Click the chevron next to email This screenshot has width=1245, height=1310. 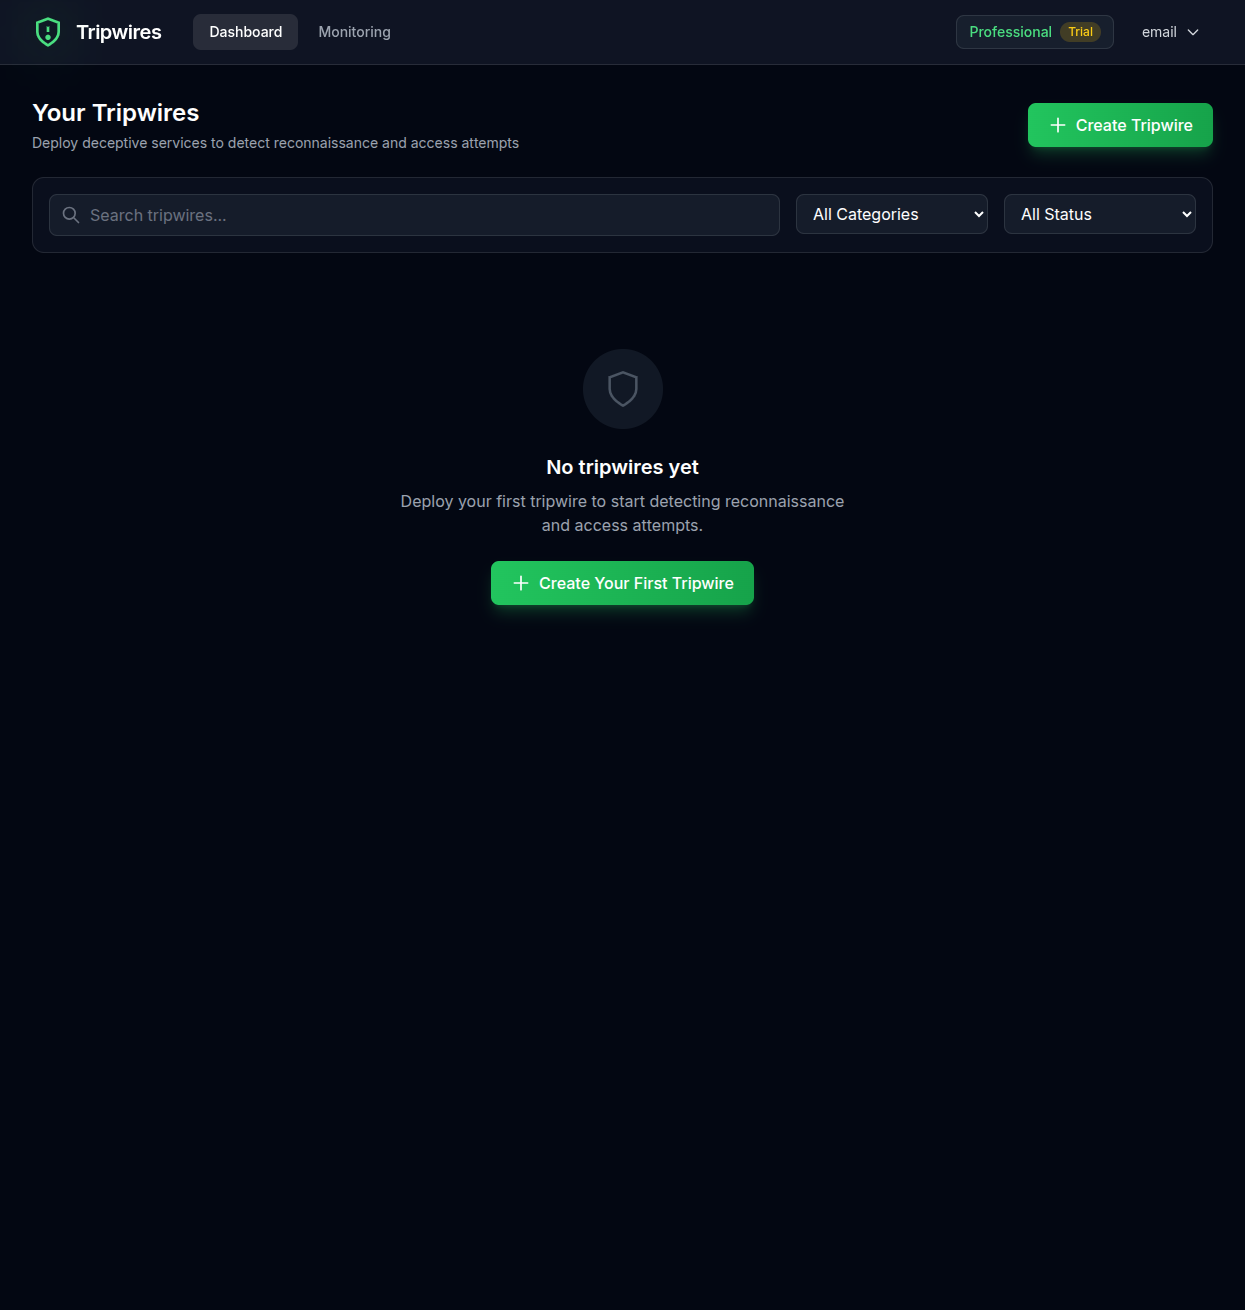click(x=1193, y=32)
